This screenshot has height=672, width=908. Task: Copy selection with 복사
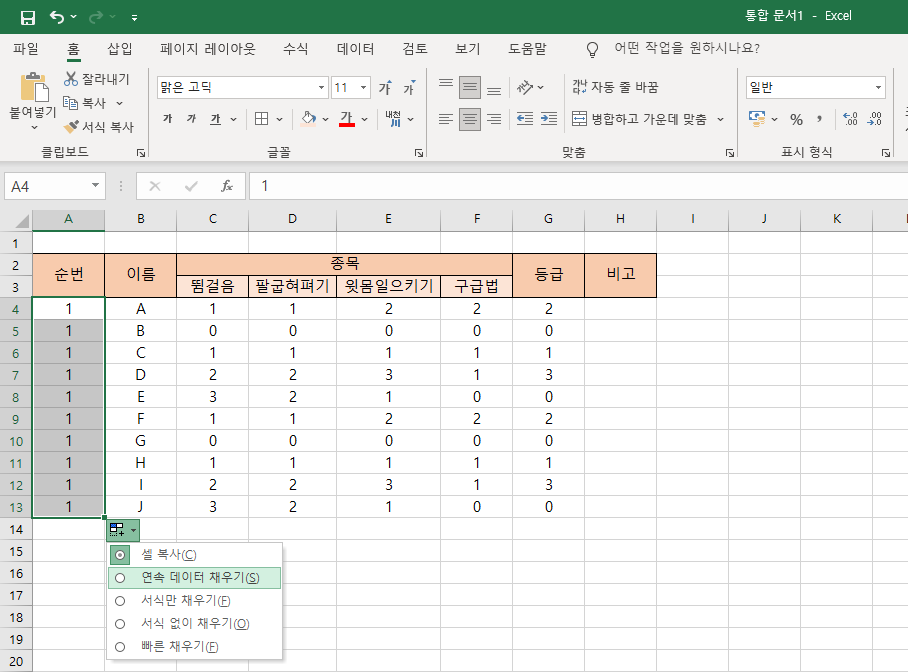(85, 103)
